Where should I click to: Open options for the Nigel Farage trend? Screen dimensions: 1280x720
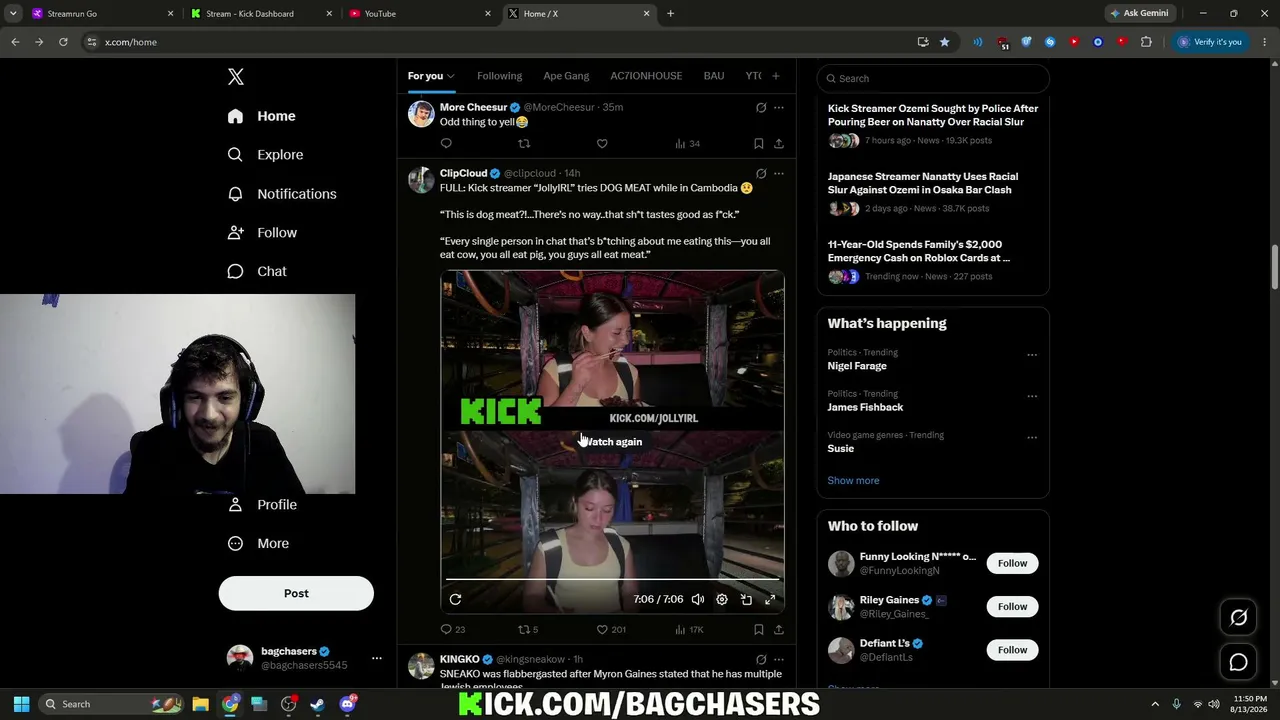[x=1032, y=354]
